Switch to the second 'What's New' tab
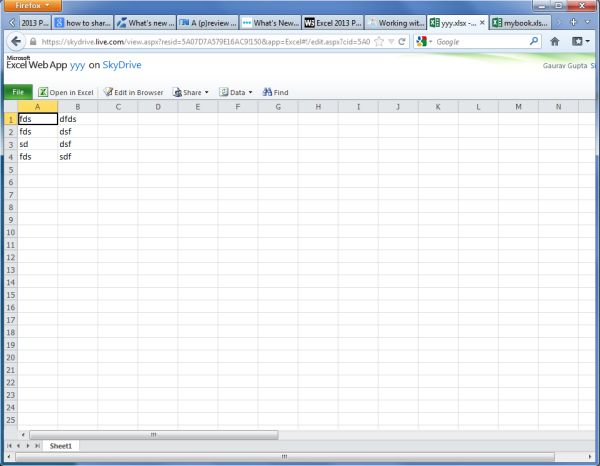The width and height of the screenshot is (600, 466). (271, 23)
